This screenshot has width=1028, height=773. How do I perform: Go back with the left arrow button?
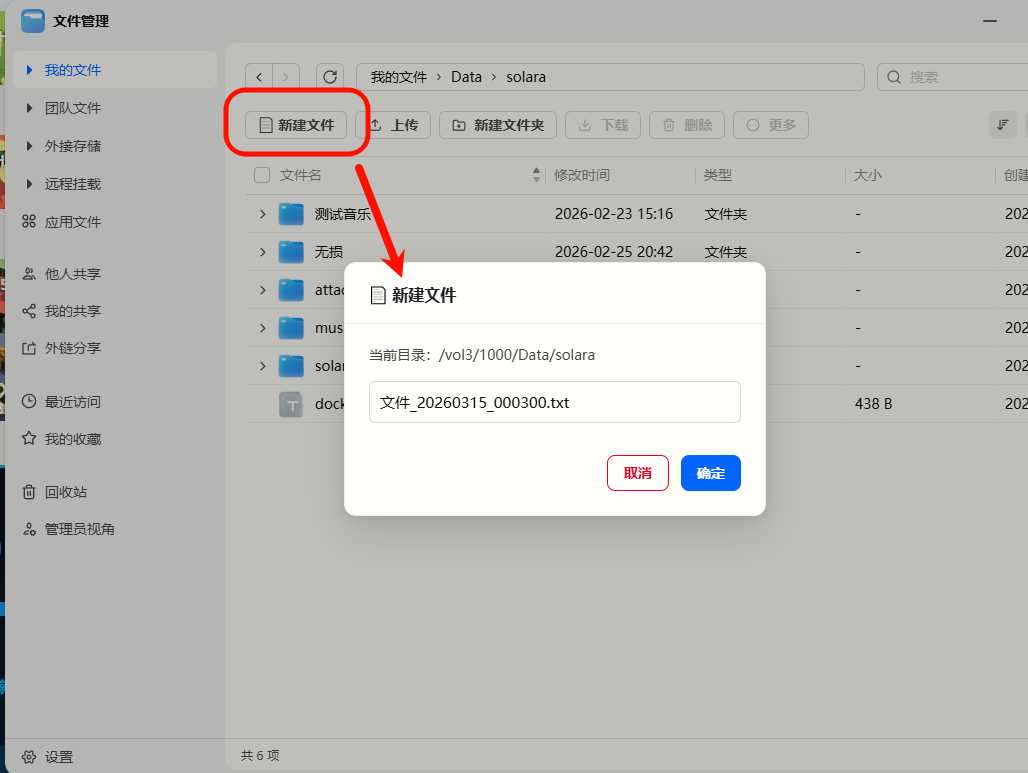(259, 77)
